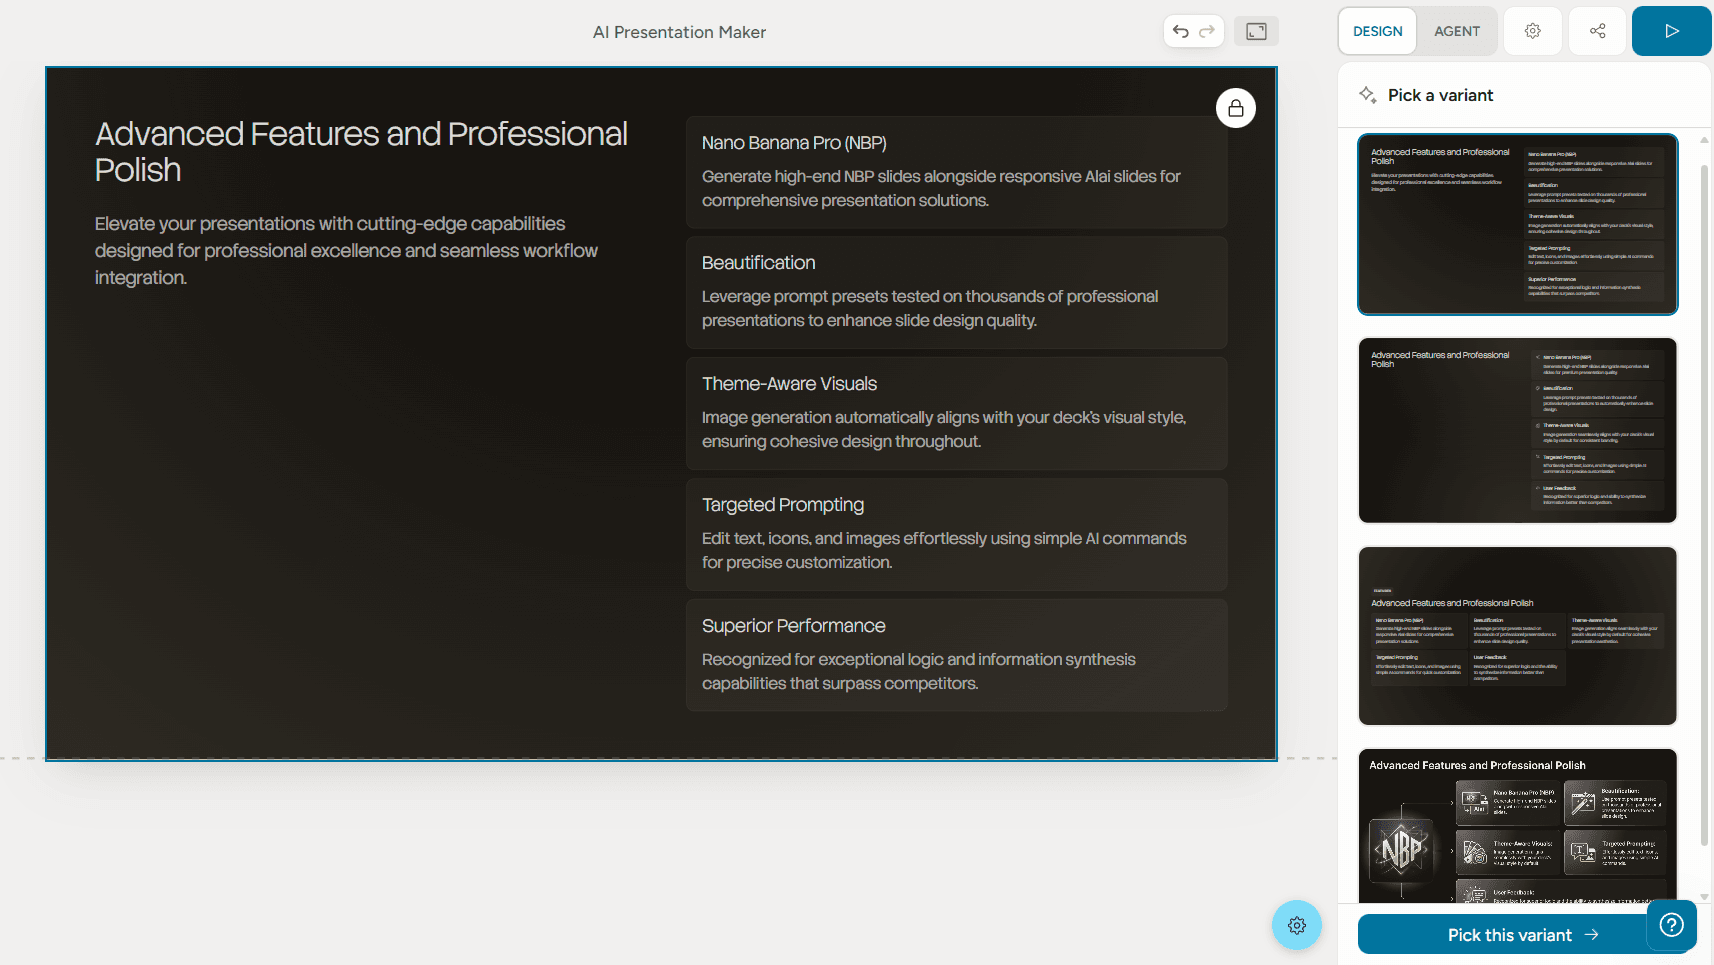Undo the last action

1181,31
